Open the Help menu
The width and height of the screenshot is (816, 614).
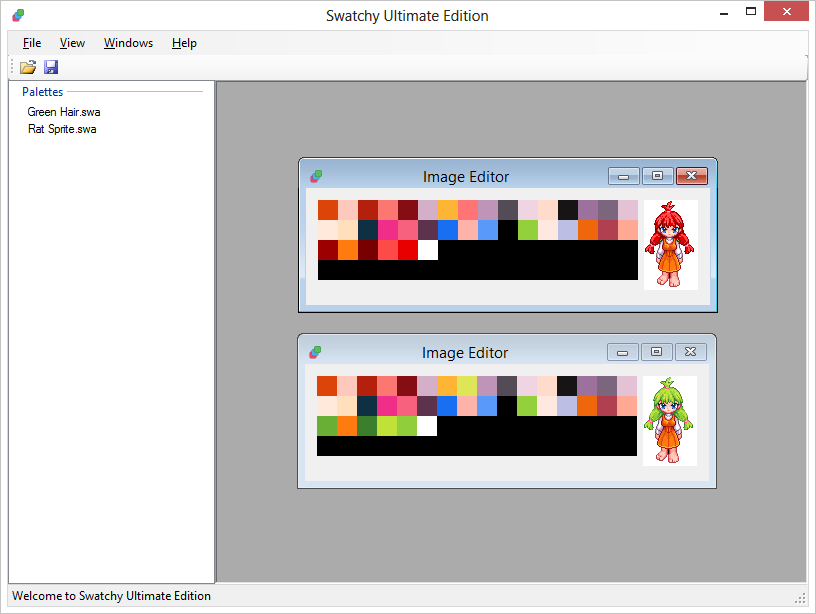point(184,43)
